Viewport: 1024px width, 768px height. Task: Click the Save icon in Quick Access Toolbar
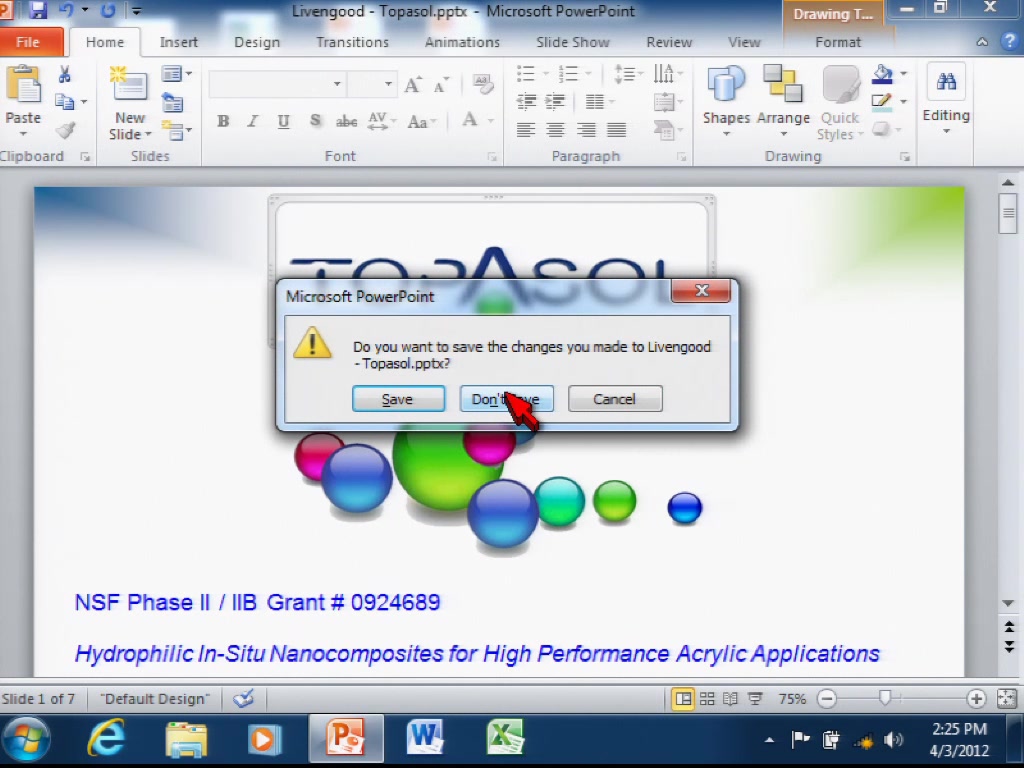pos(38,10)
